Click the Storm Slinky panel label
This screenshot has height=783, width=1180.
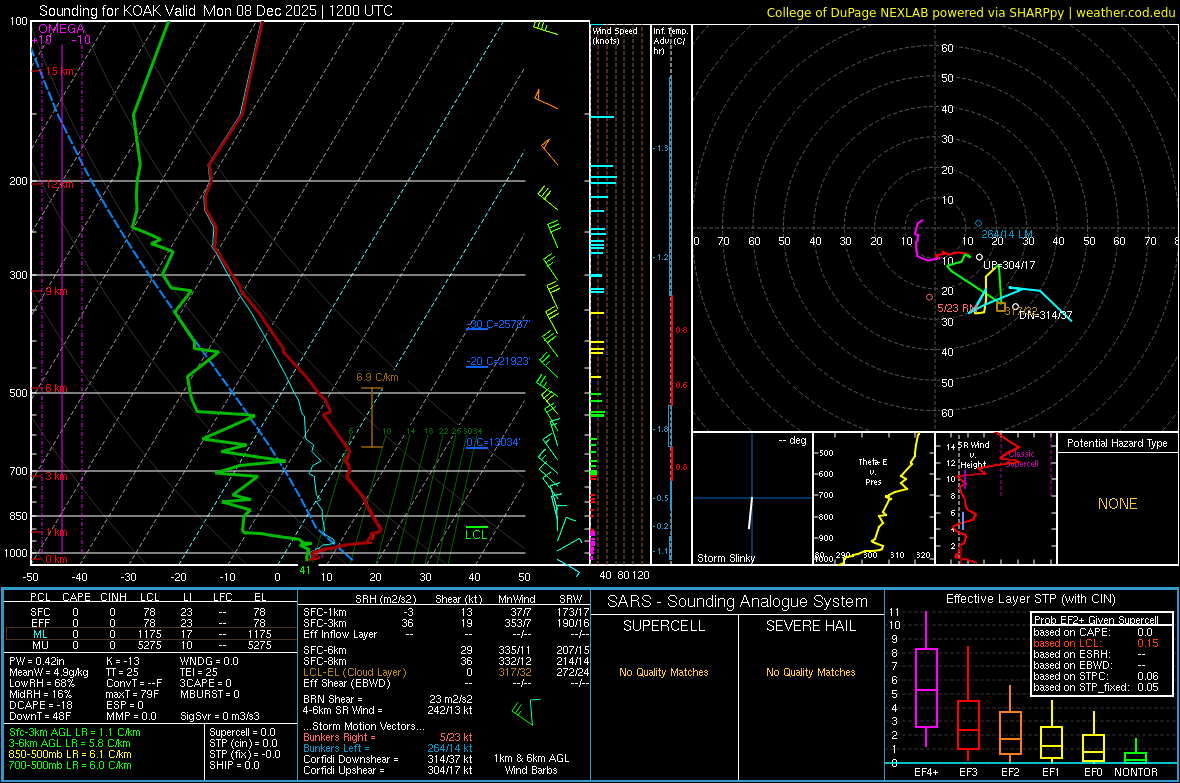[x=725, y=558]
